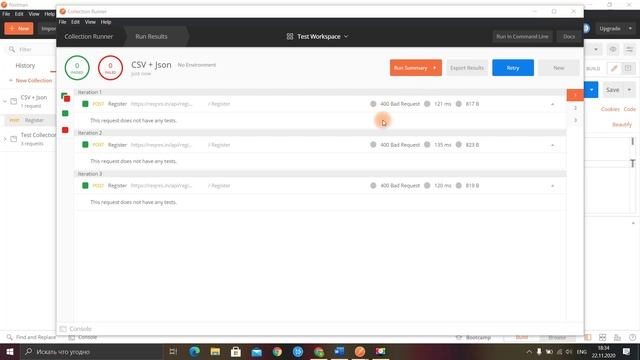640x360 pixels.
Task: Switch to Run Results tab
Action: coord(151,36)
